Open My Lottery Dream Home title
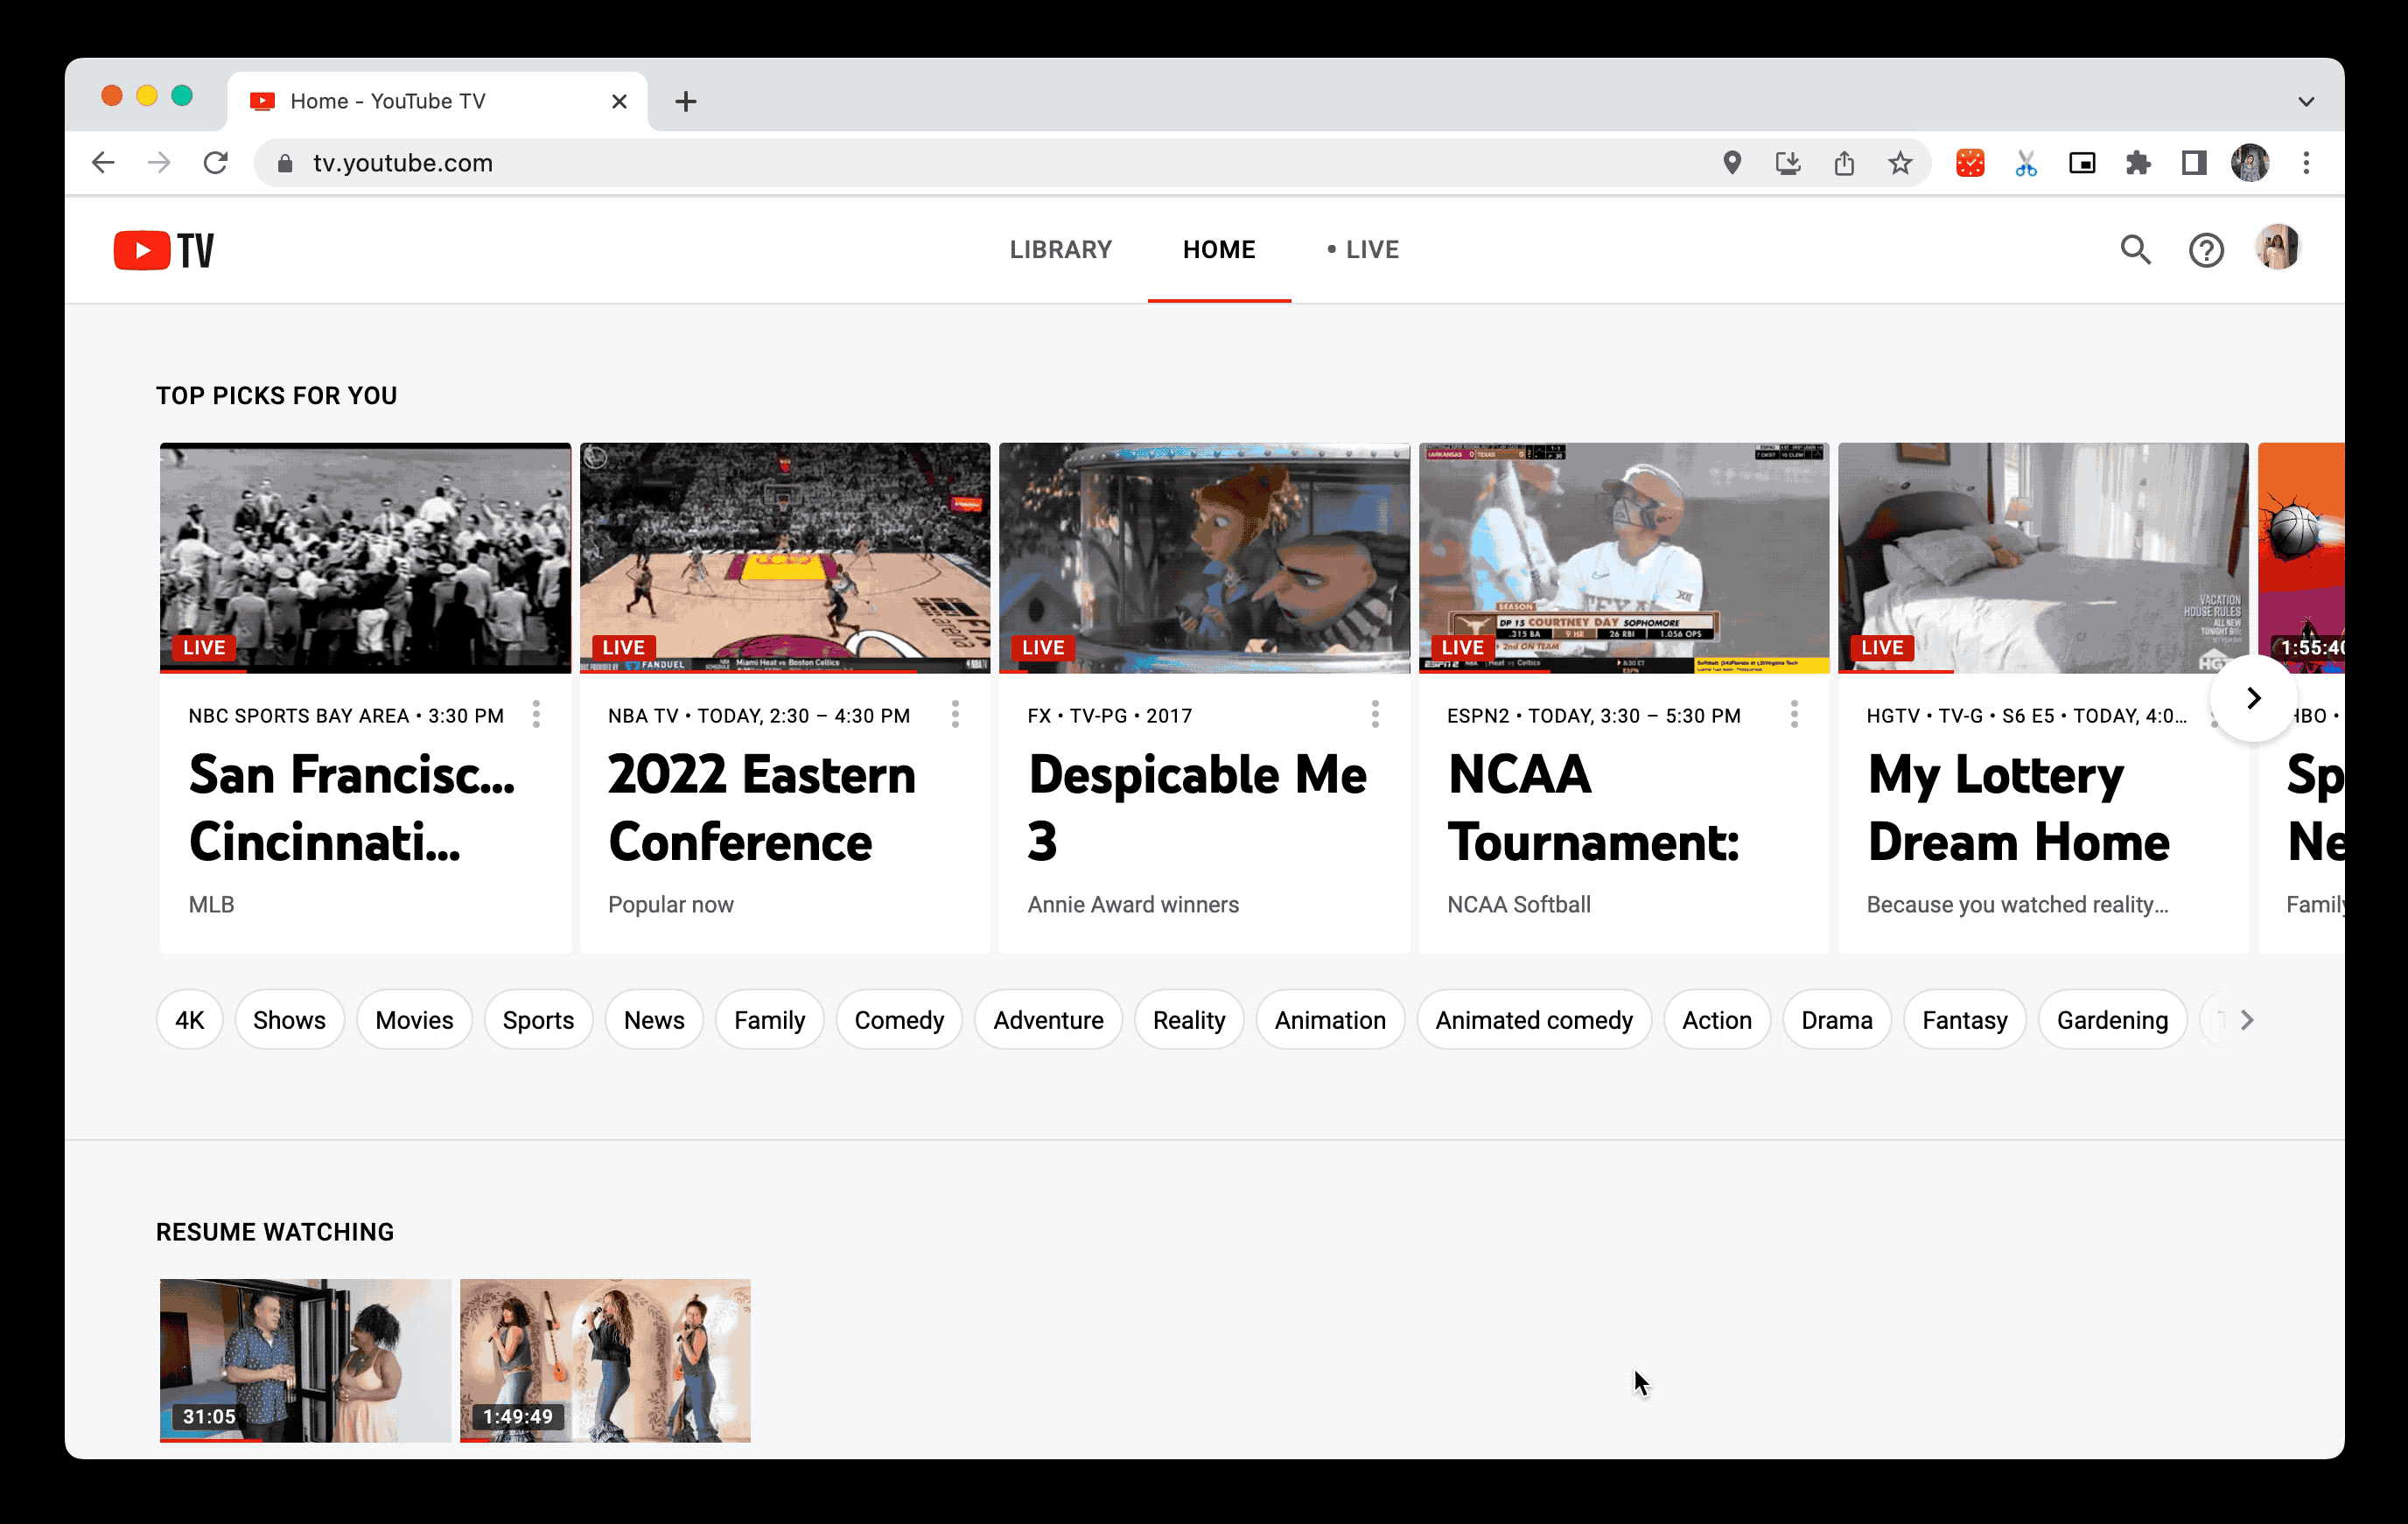Image resolution: width=2408 pixels, height=1524 pixels. 2017,808
